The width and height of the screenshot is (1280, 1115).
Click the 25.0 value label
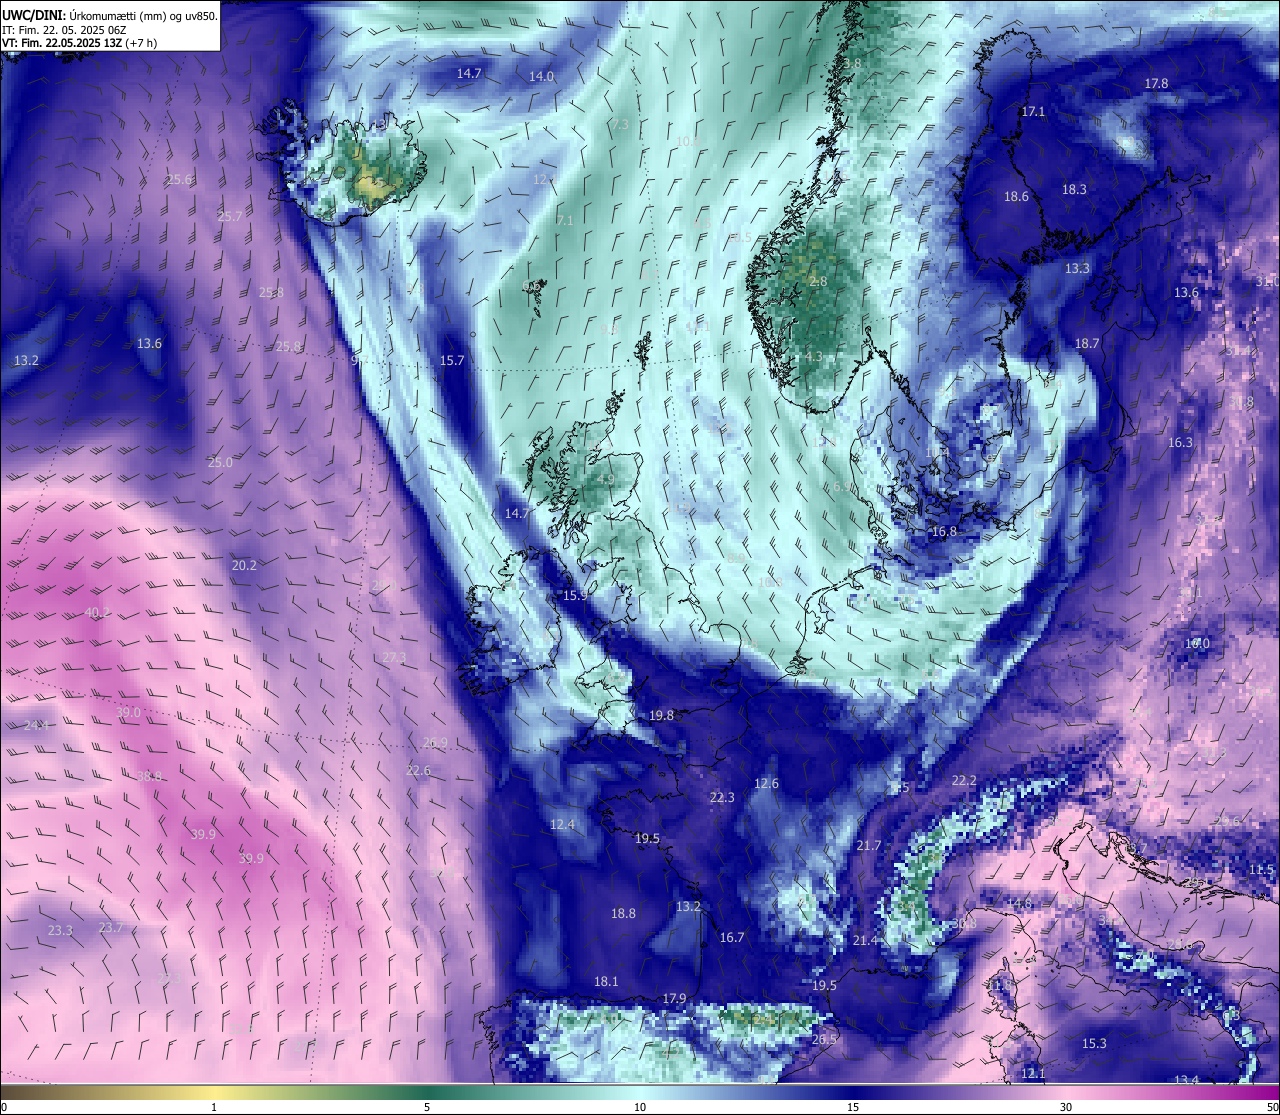tap(220, 462)
